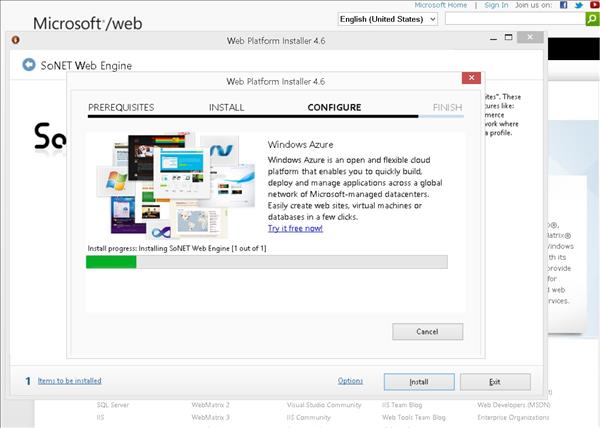Click the Microsoft /web logo
600x428 pixels.
pyautogui.click(x=88, y=24)
